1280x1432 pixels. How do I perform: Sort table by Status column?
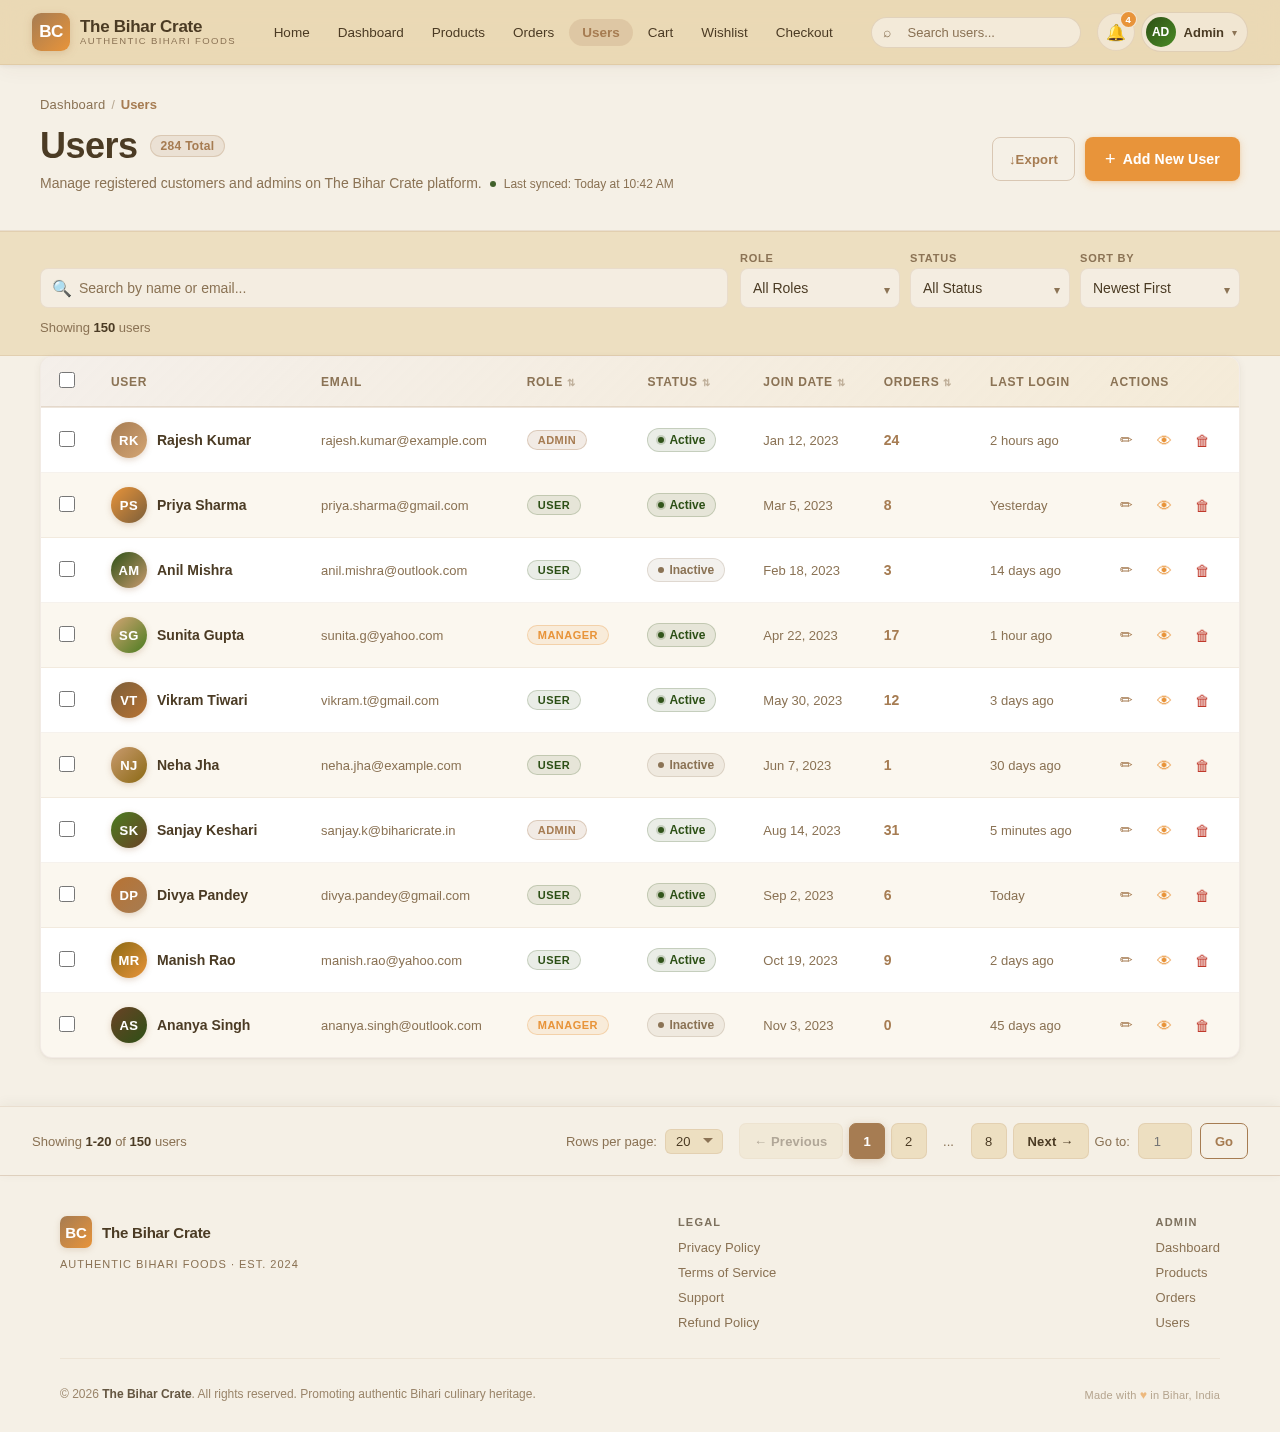coord(678,382)
